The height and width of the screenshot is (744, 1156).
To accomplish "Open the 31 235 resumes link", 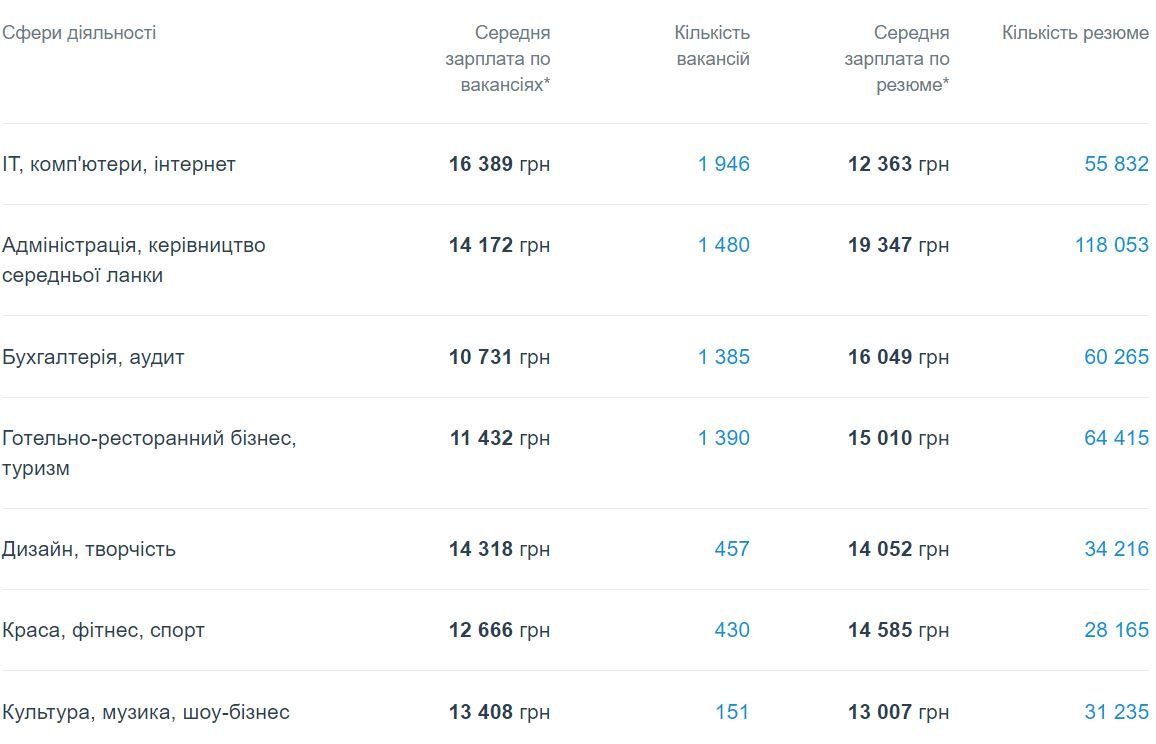I will [x=1116, y=712].
